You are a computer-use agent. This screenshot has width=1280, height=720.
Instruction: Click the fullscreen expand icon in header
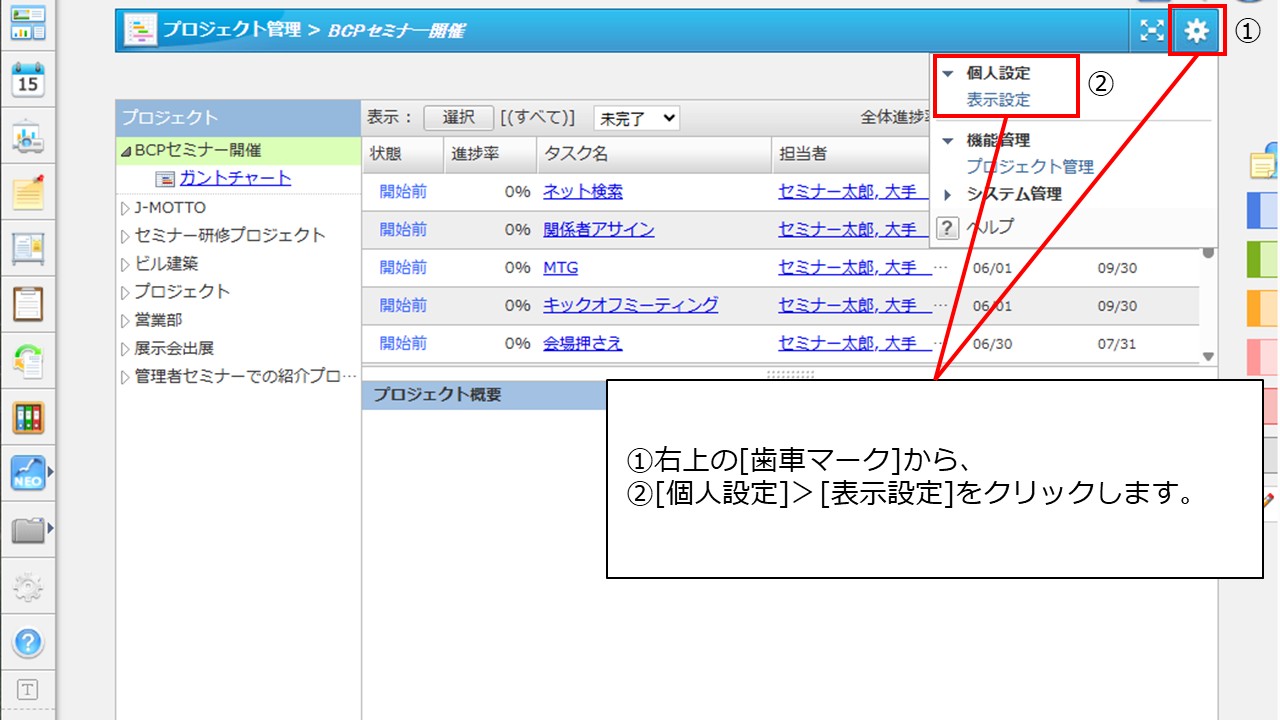pos(1152,32)
